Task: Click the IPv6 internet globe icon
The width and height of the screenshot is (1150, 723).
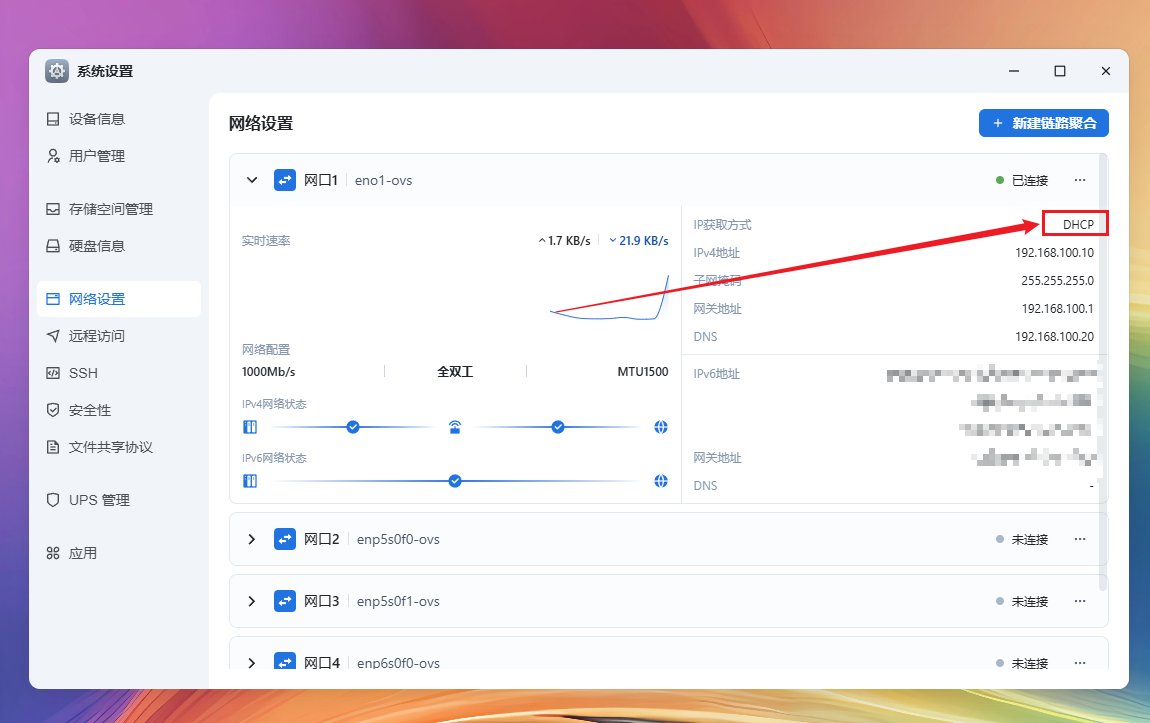Action: pos(661,481)
